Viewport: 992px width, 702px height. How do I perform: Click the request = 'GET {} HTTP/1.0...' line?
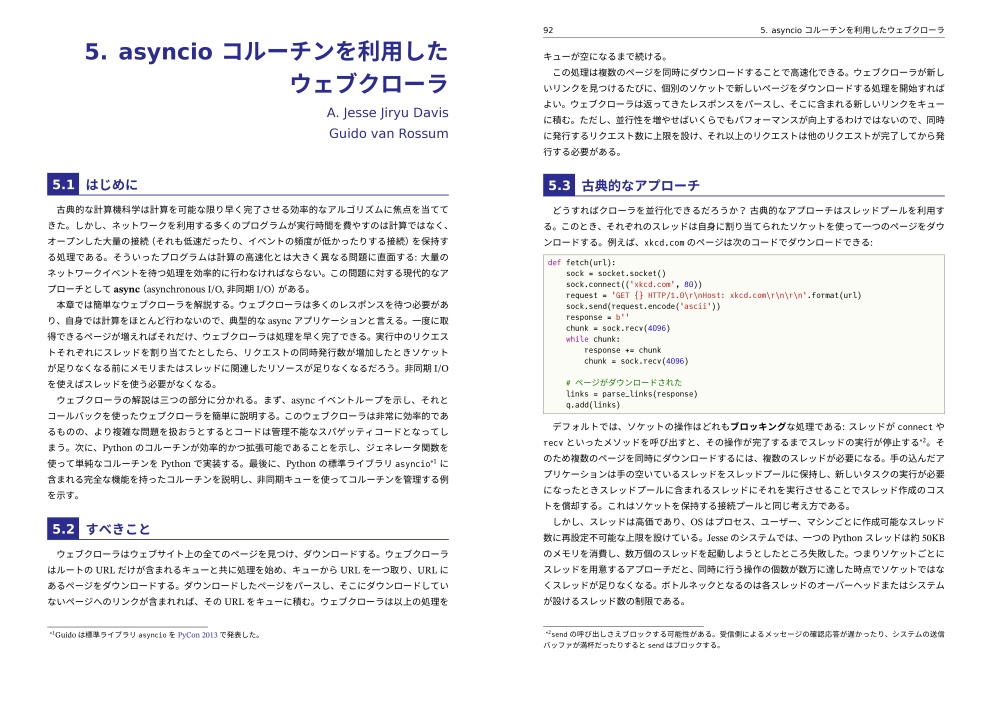point(714,295)
